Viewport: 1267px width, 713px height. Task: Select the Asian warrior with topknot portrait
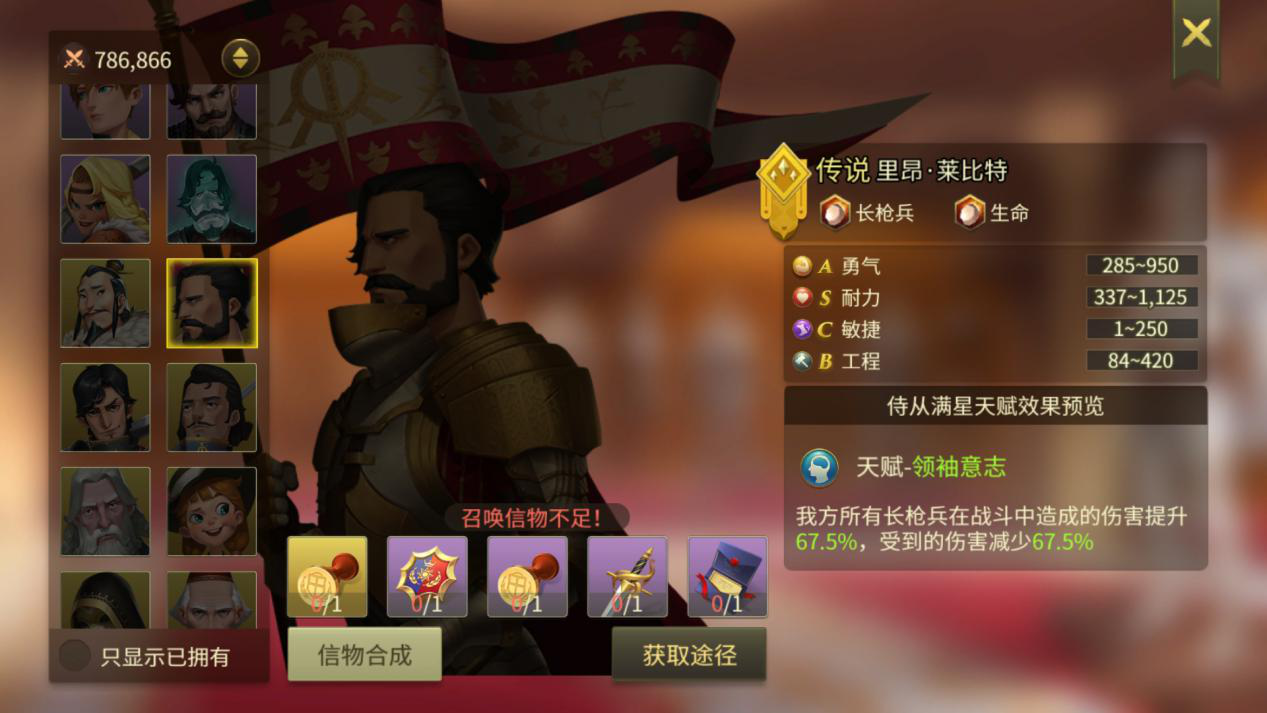click(x=105, y=303)
